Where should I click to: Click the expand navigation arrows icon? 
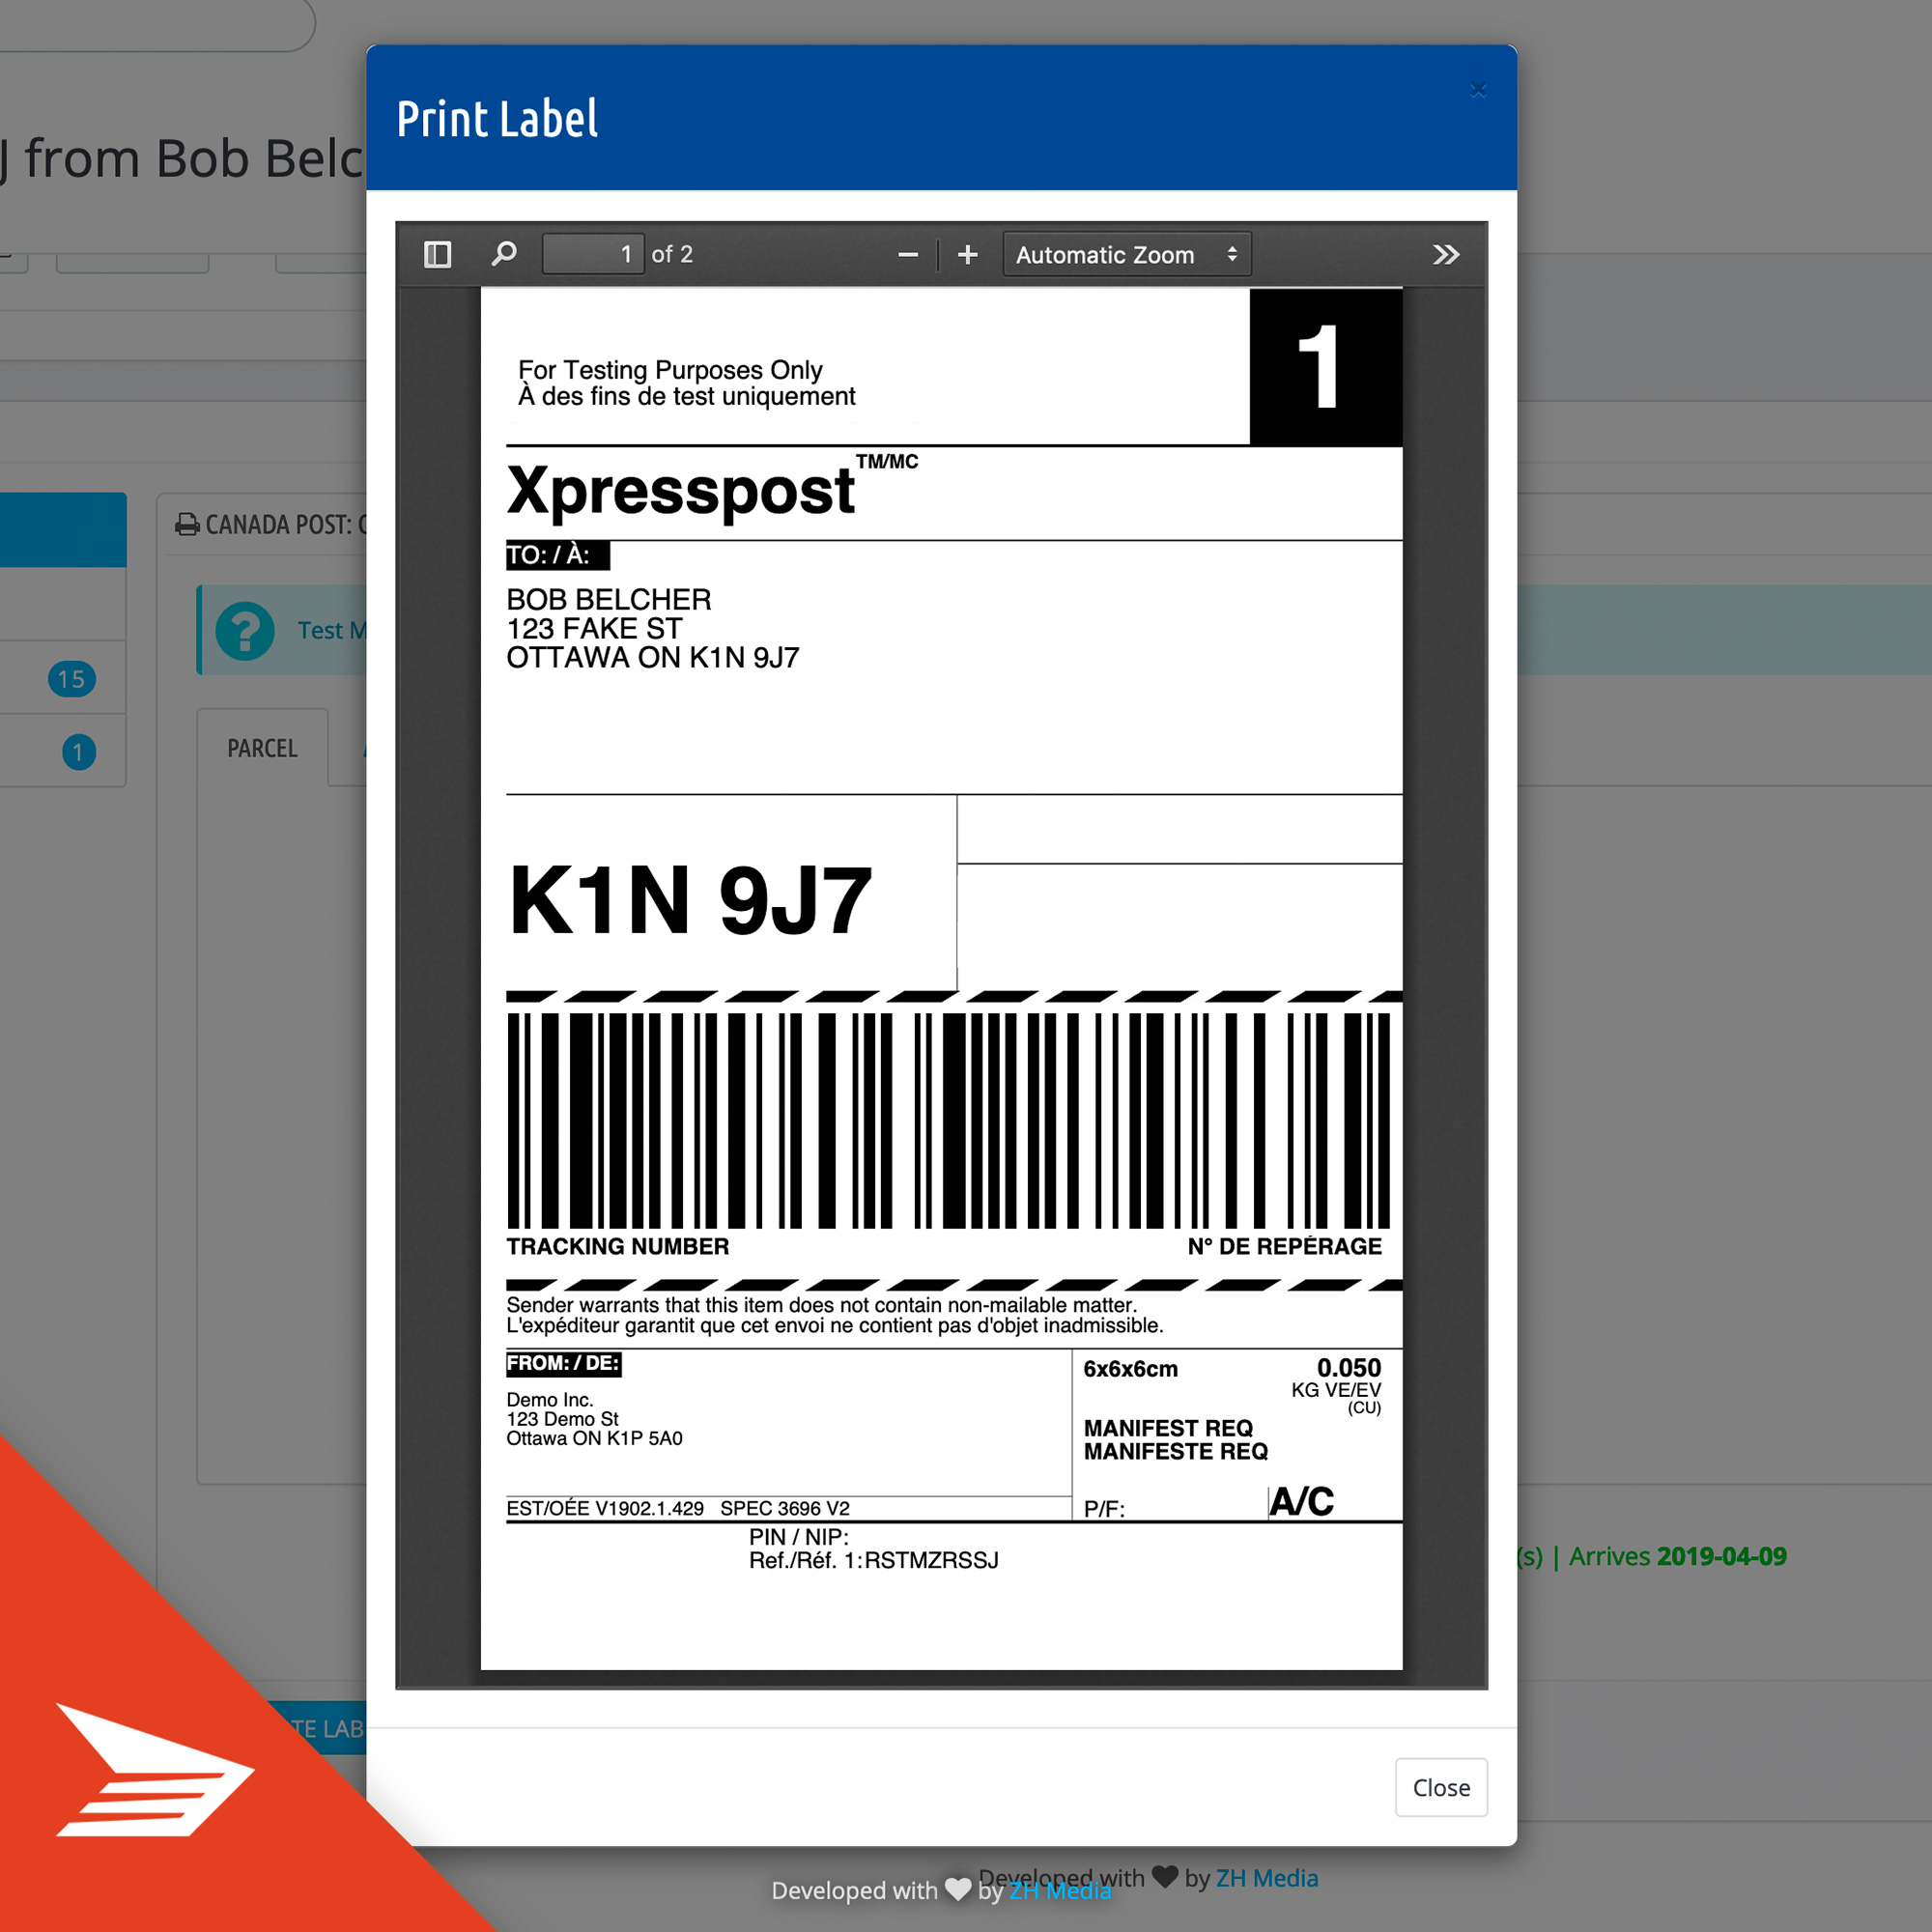pyautogui.click(x=1451, y=253)
